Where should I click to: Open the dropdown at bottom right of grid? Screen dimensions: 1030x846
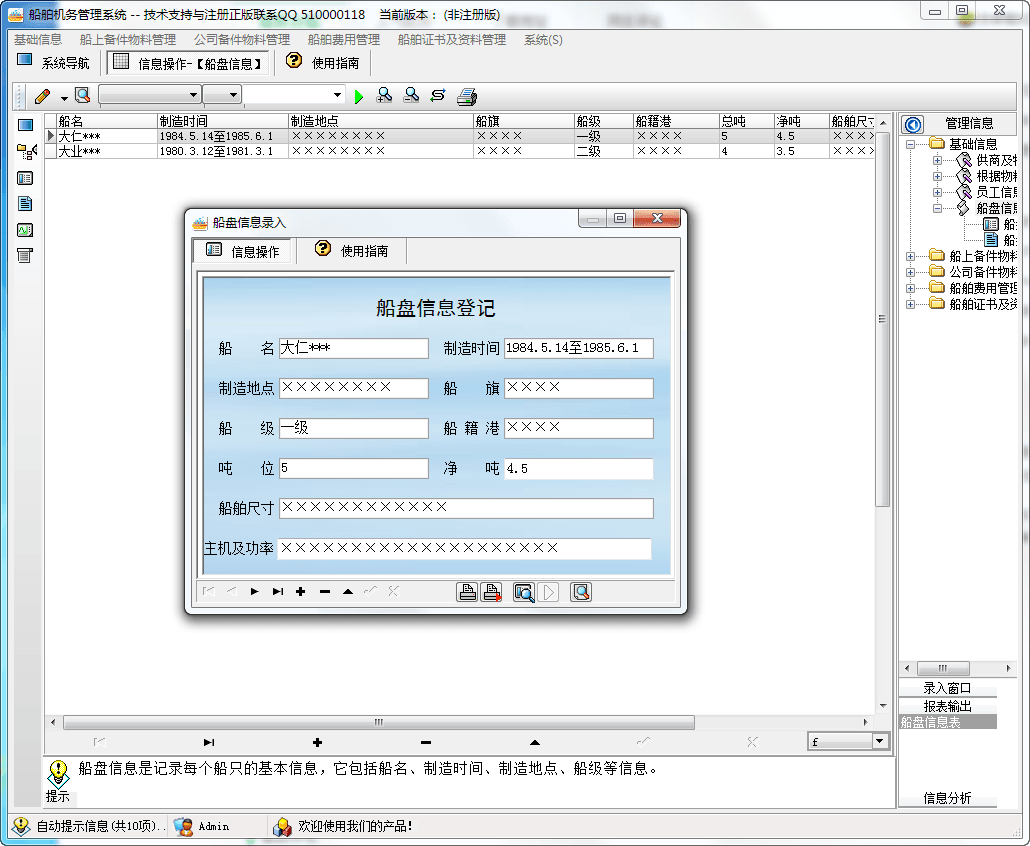[x=880, y=741]
